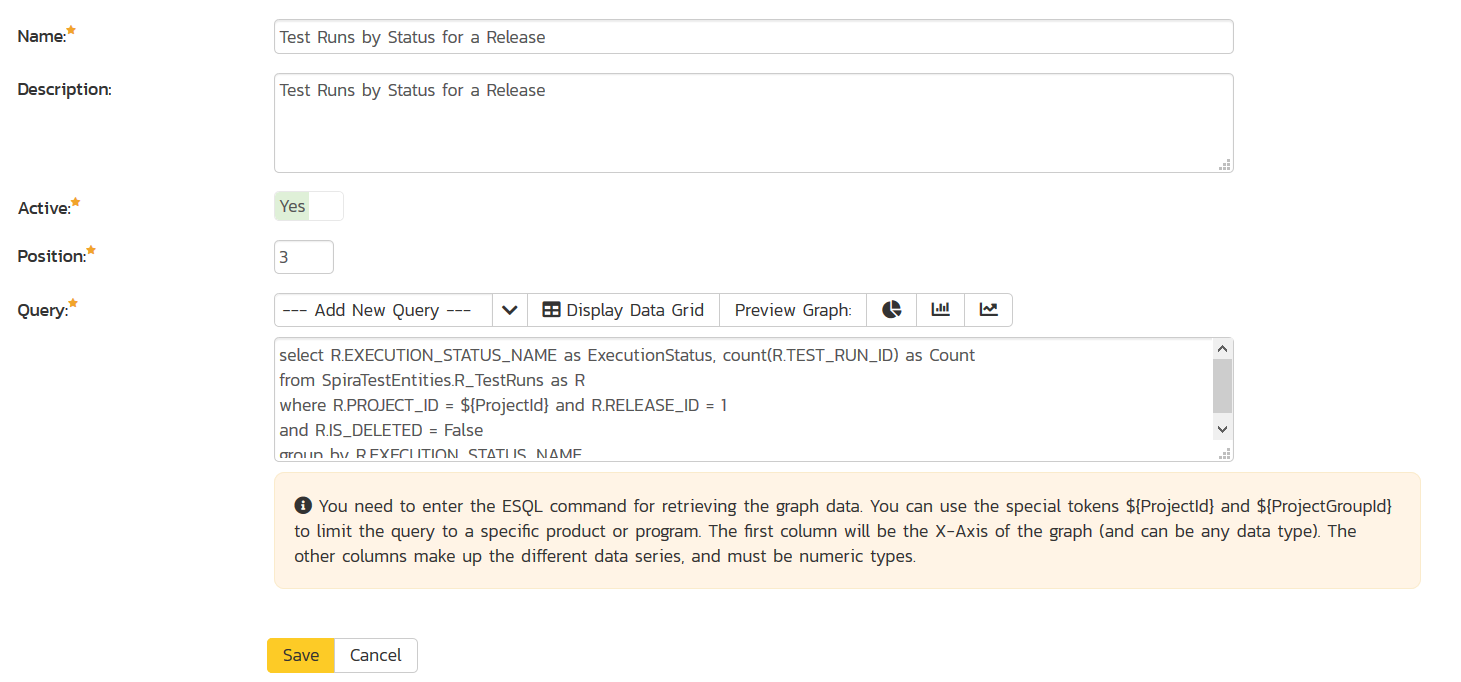Preview the graph as a pie chart
The width and height of the screenshot is (1461, 682).
pos(892,310)
